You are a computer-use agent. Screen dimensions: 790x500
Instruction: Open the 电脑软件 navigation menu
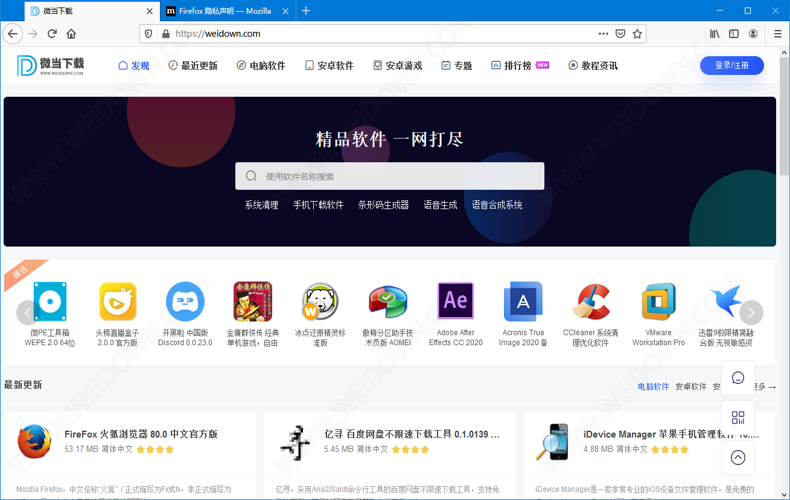(x=261, y=66)
